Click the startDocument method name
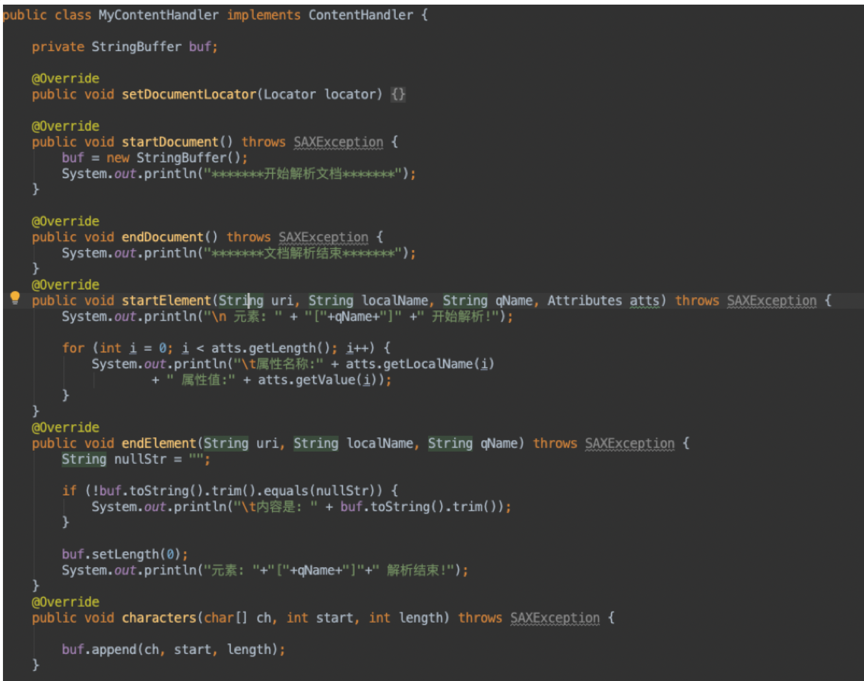The image size is (864, 681). click(170, 142)
